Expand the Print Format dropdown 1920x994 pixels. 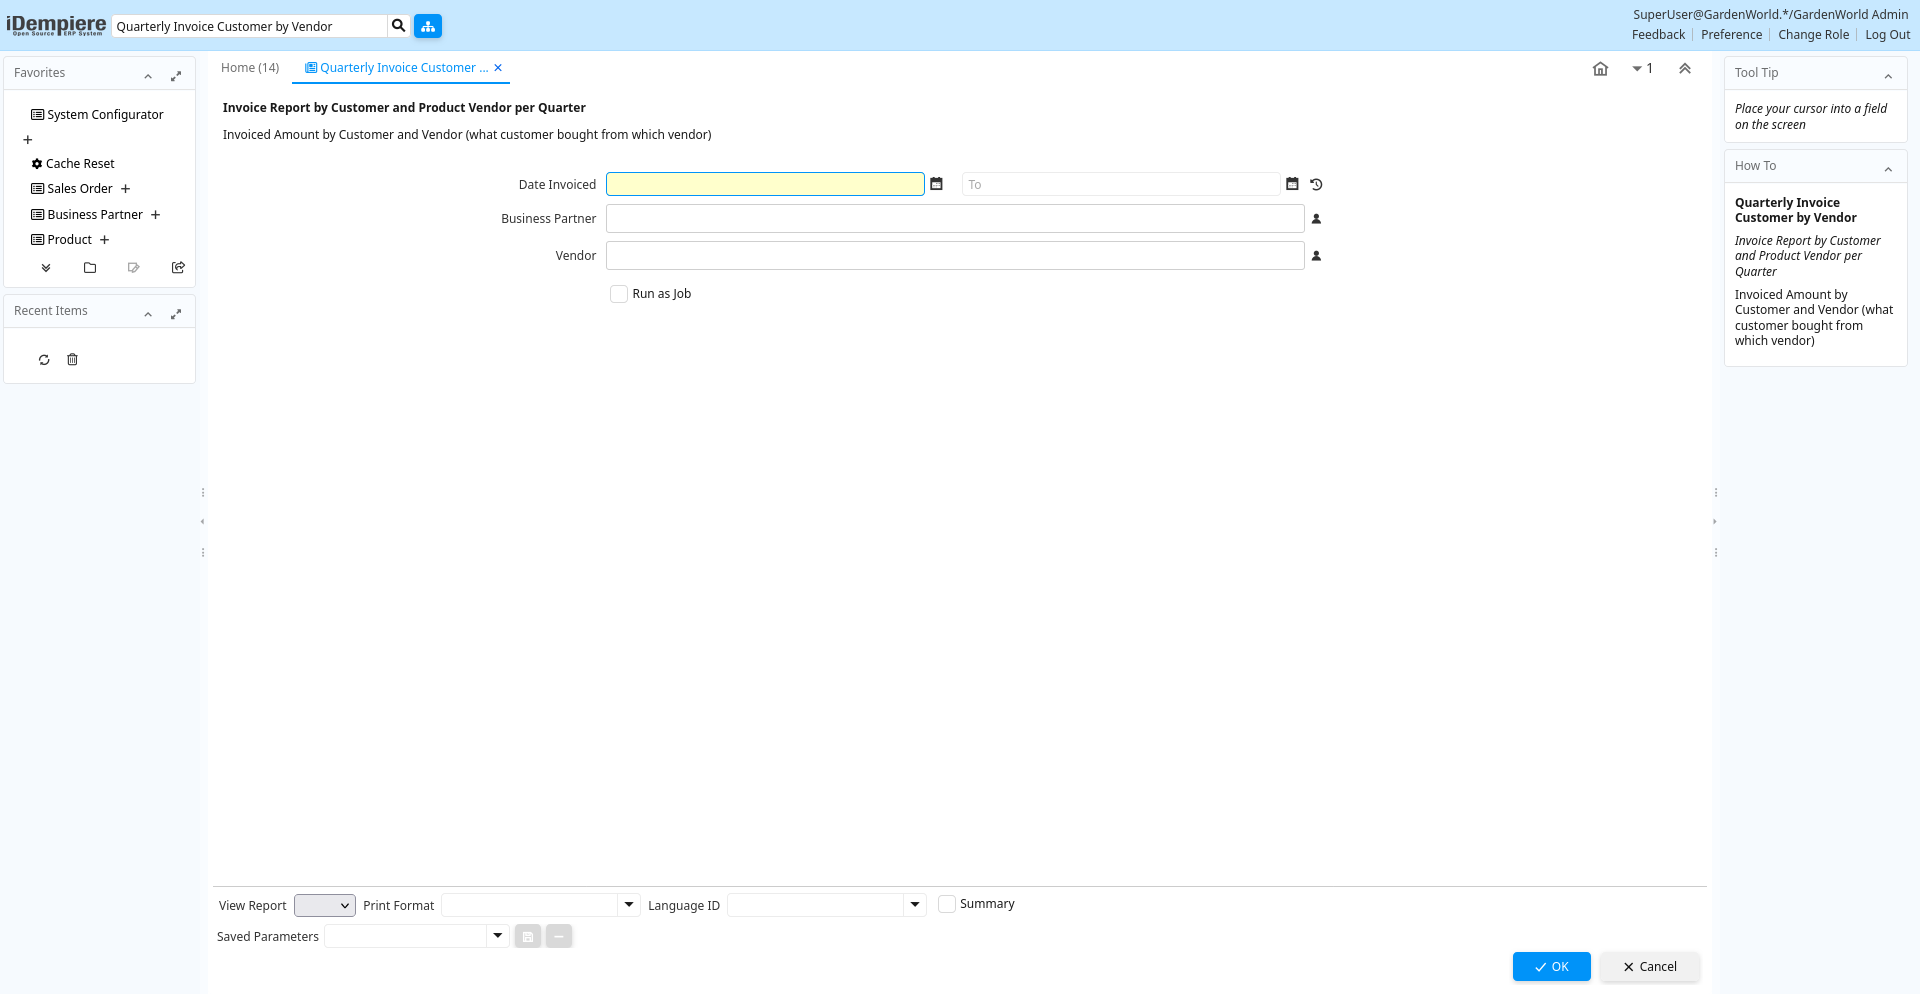(x=629, y=905)
